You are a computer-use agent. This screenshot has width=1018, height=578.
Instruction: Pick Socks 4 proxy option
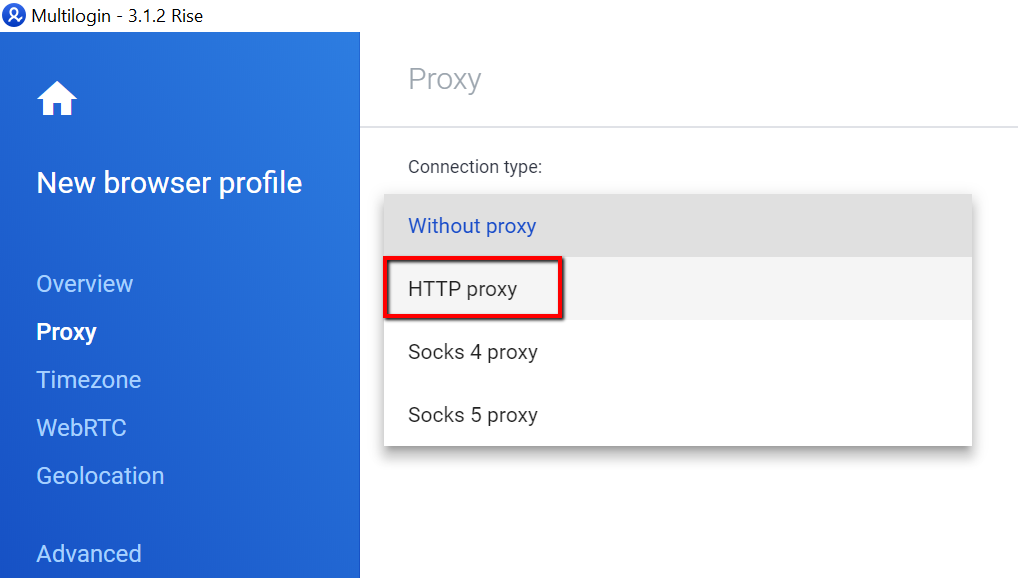(678, 351)
